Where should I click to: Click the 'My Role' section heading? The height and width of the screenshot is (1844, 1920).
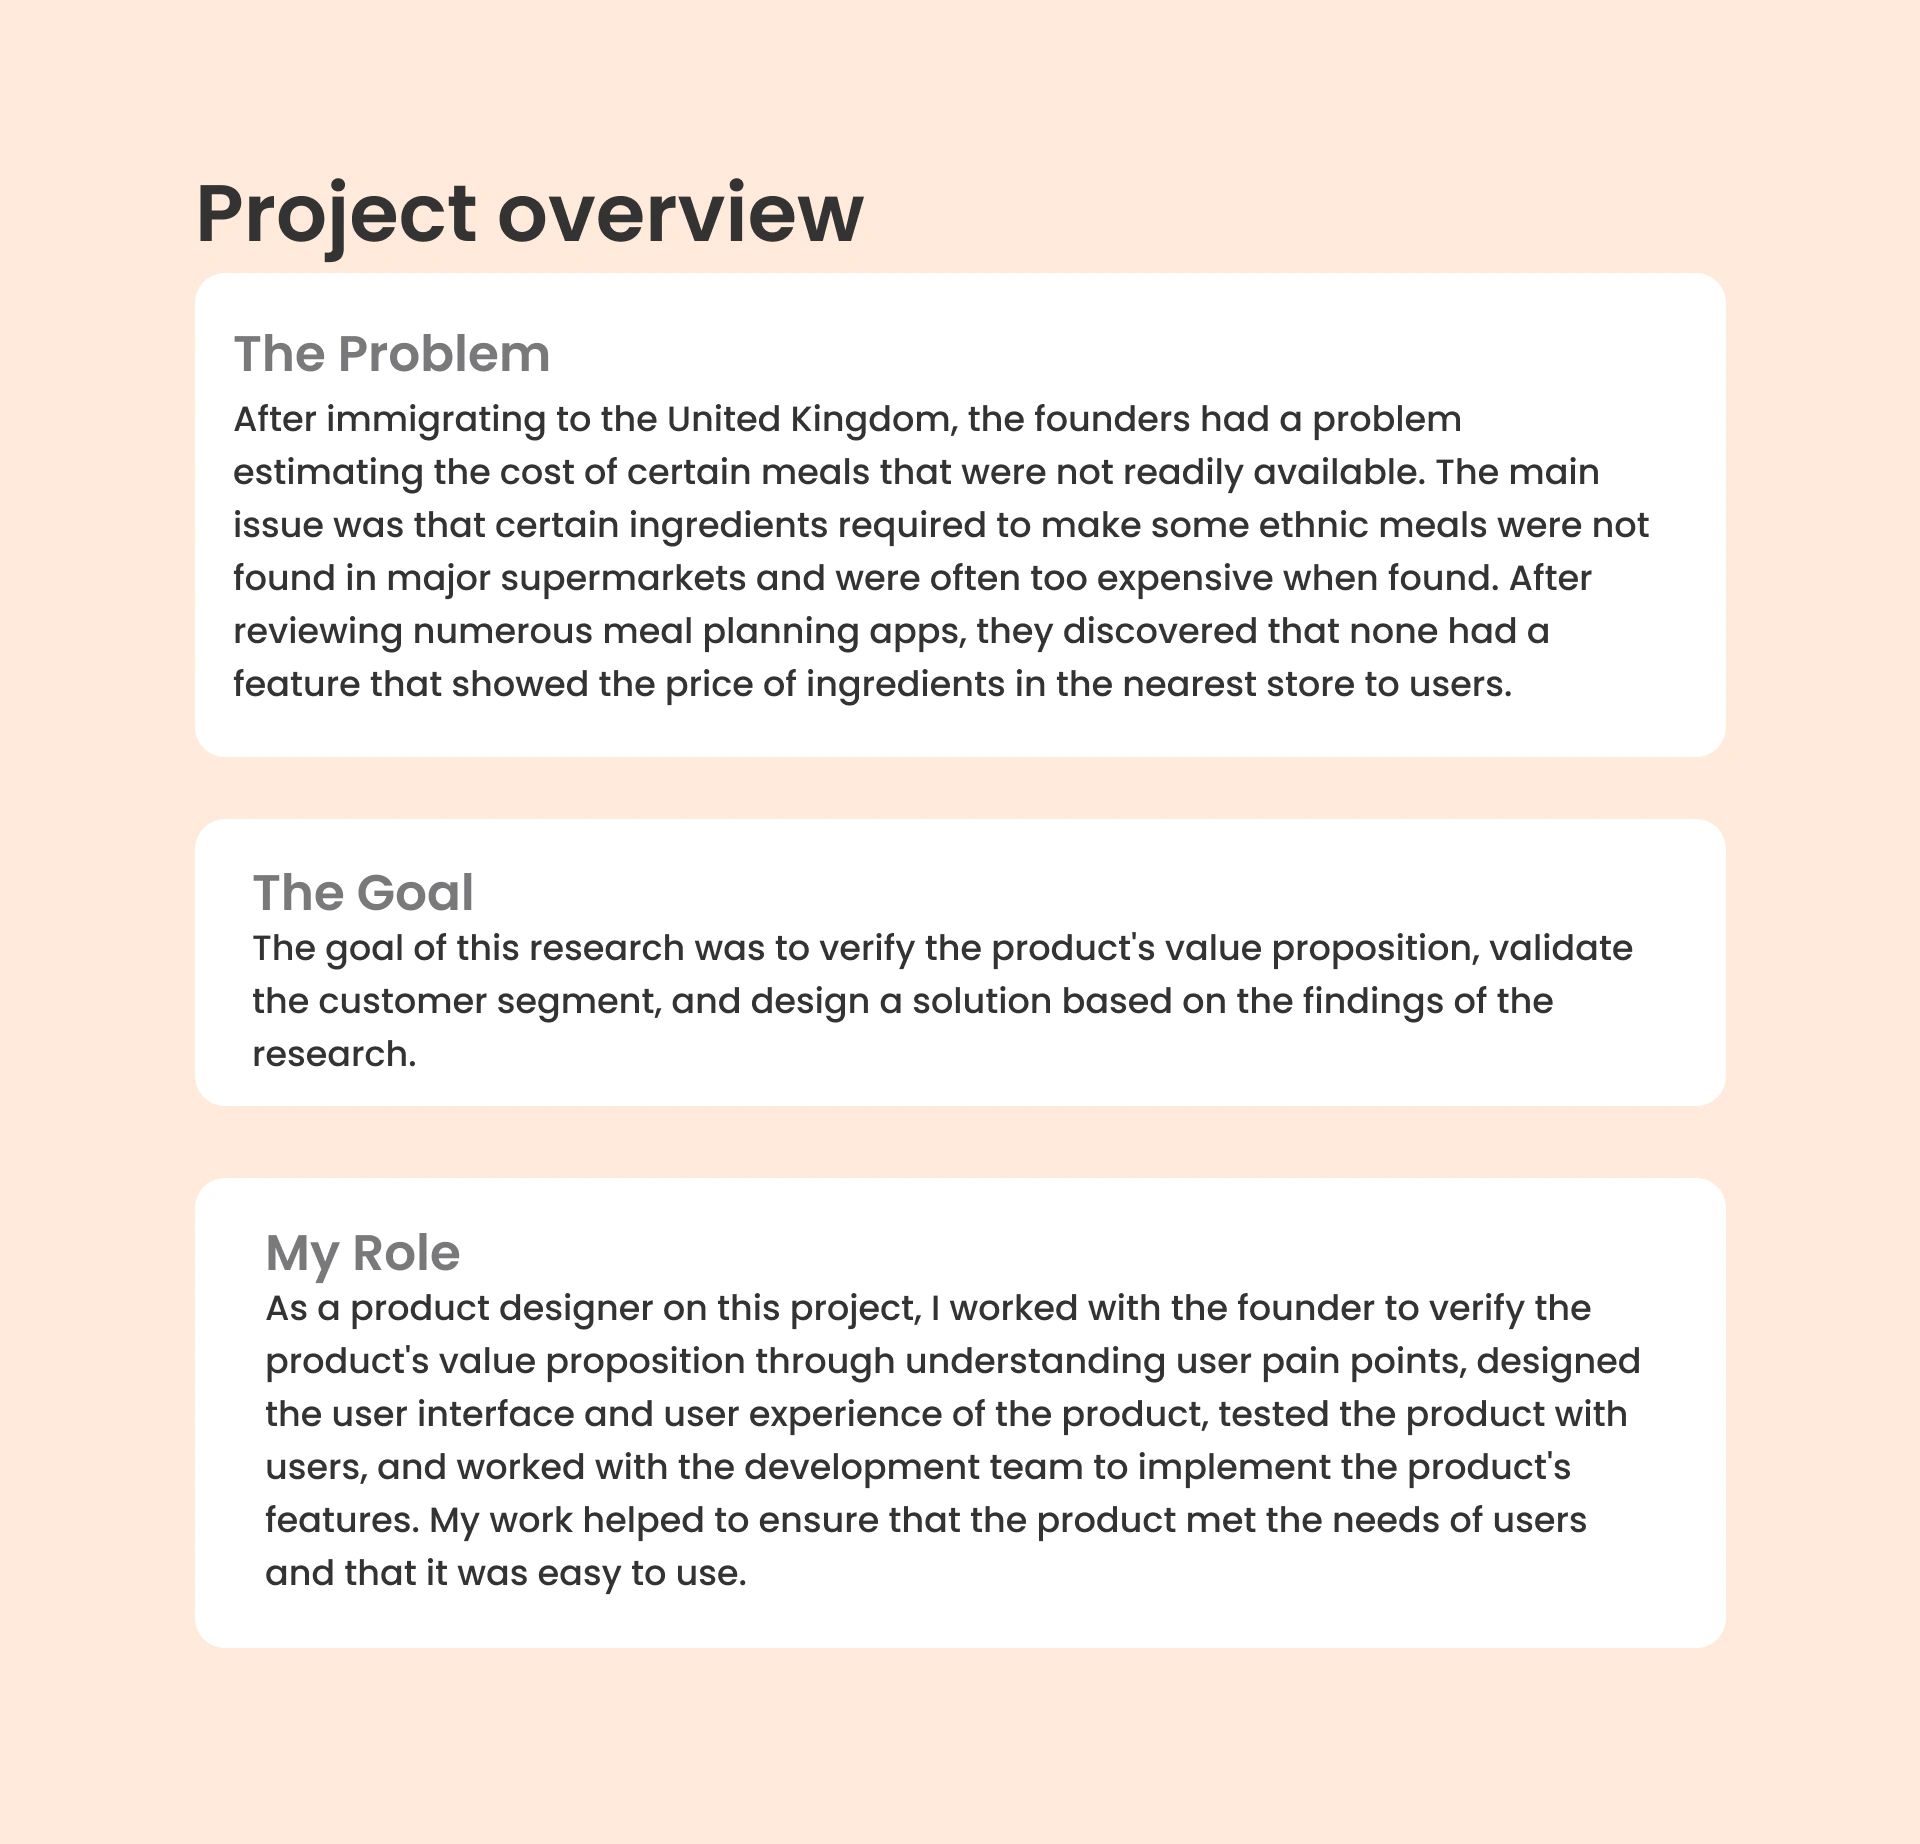(x=362, y=1252)
